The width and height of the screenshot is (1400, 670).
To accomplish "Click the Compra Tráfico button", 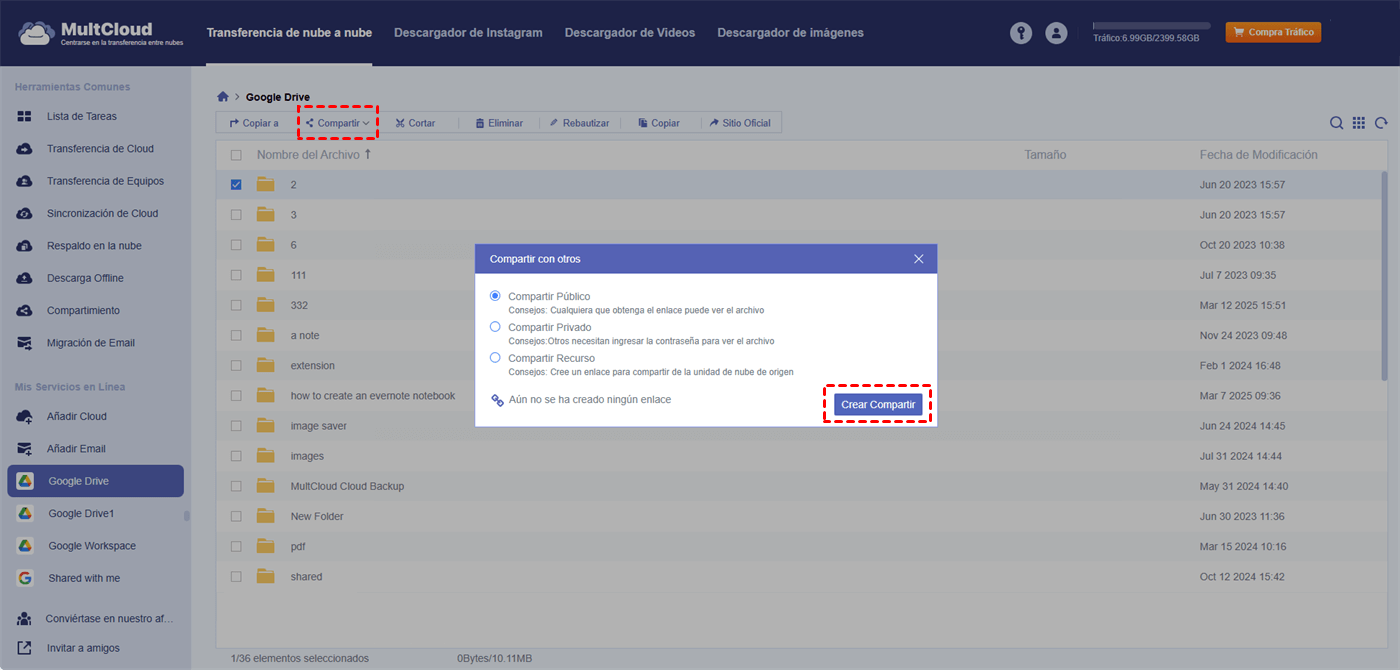I will pos(1273,32).
